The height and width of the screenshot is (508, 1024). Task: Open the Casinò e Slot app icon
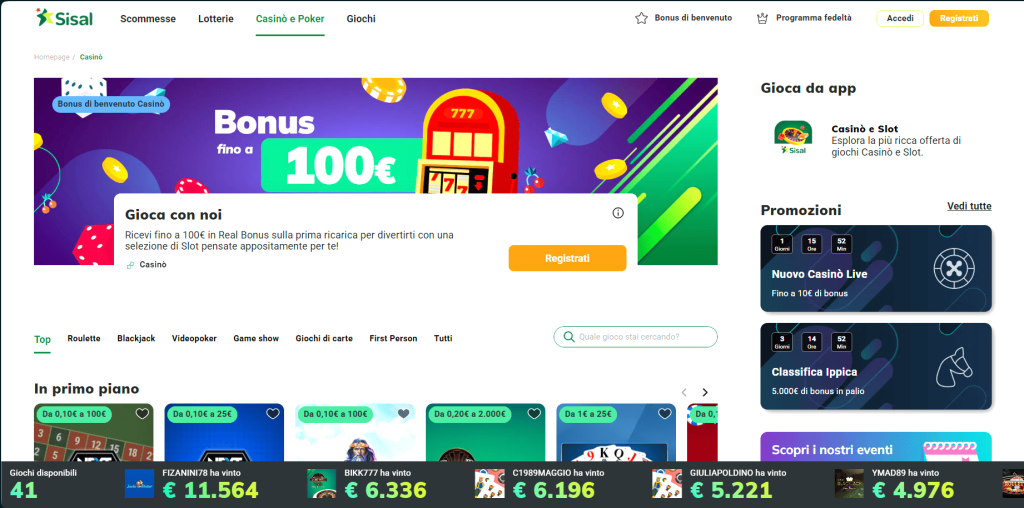(x=793, y=139)
